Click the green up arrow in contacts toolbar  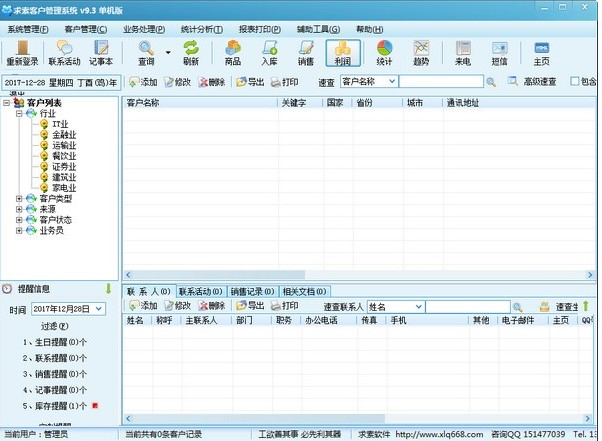pyautogui.click(x=585, y=306)
